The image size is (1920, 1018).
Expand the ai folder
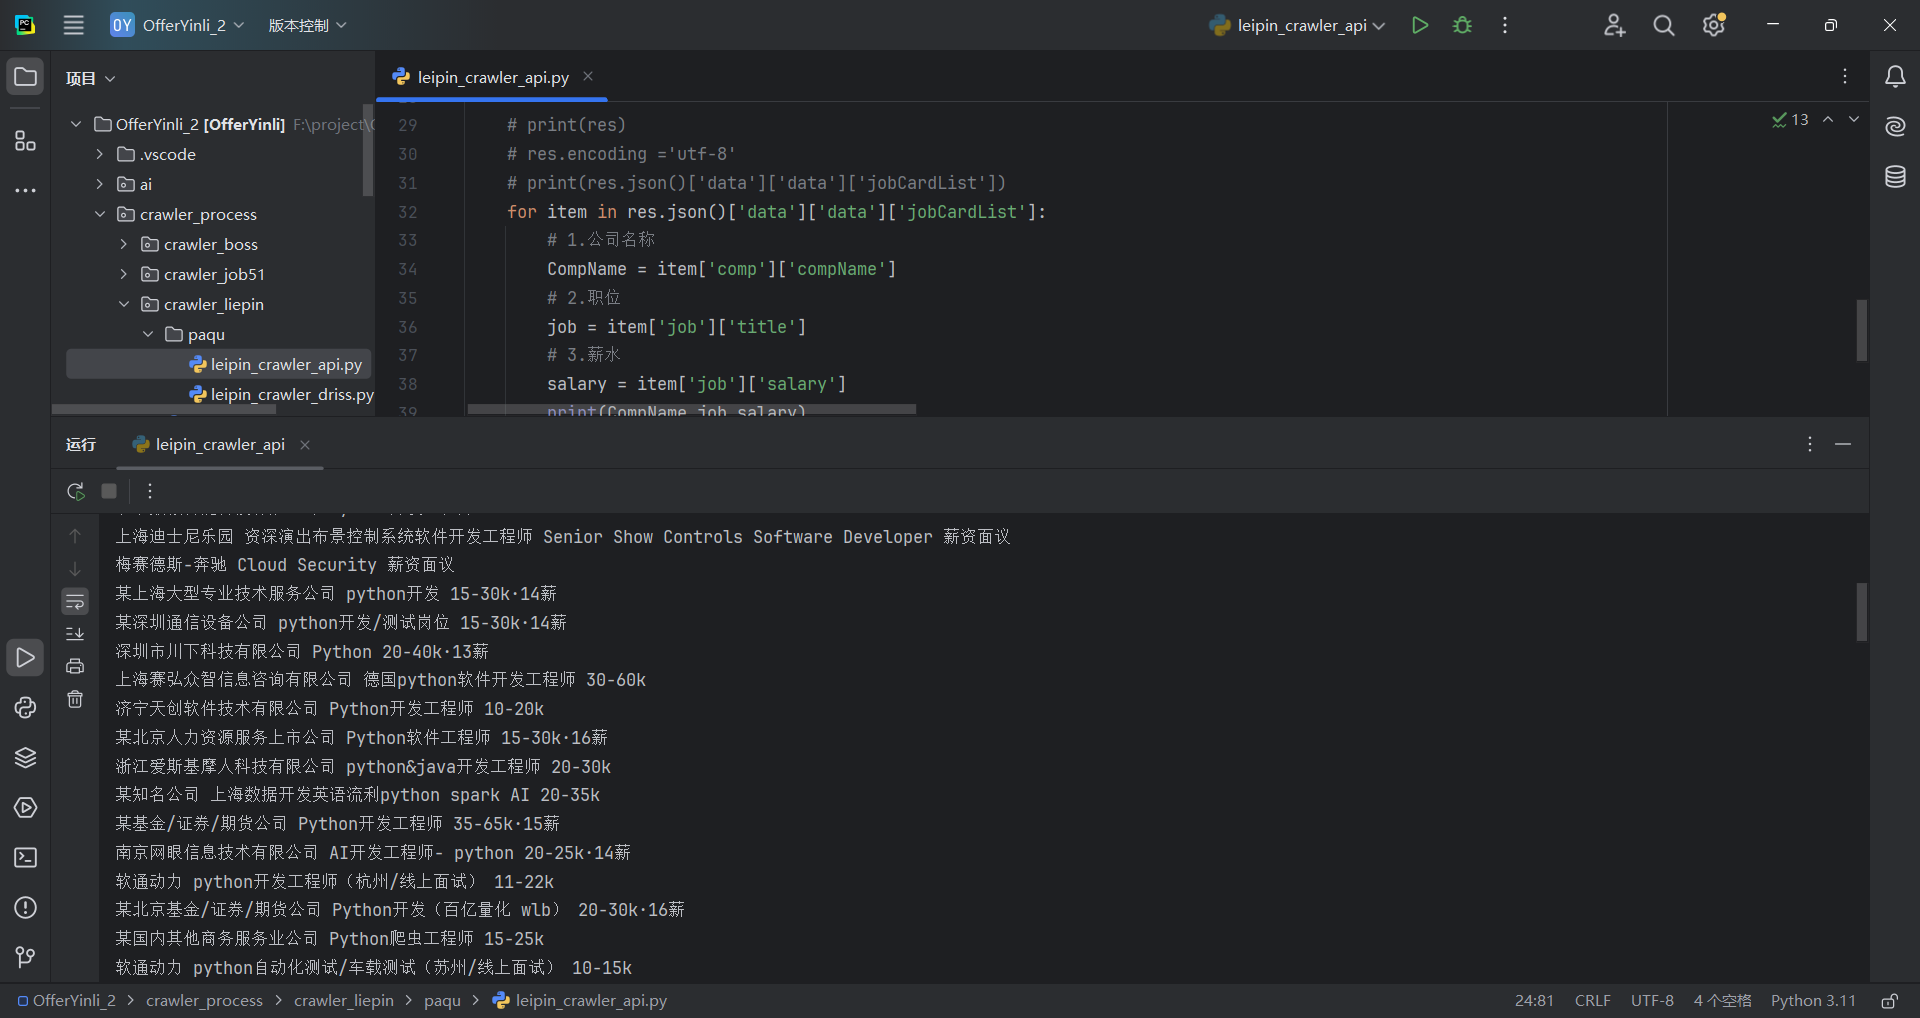pos(100,184)
